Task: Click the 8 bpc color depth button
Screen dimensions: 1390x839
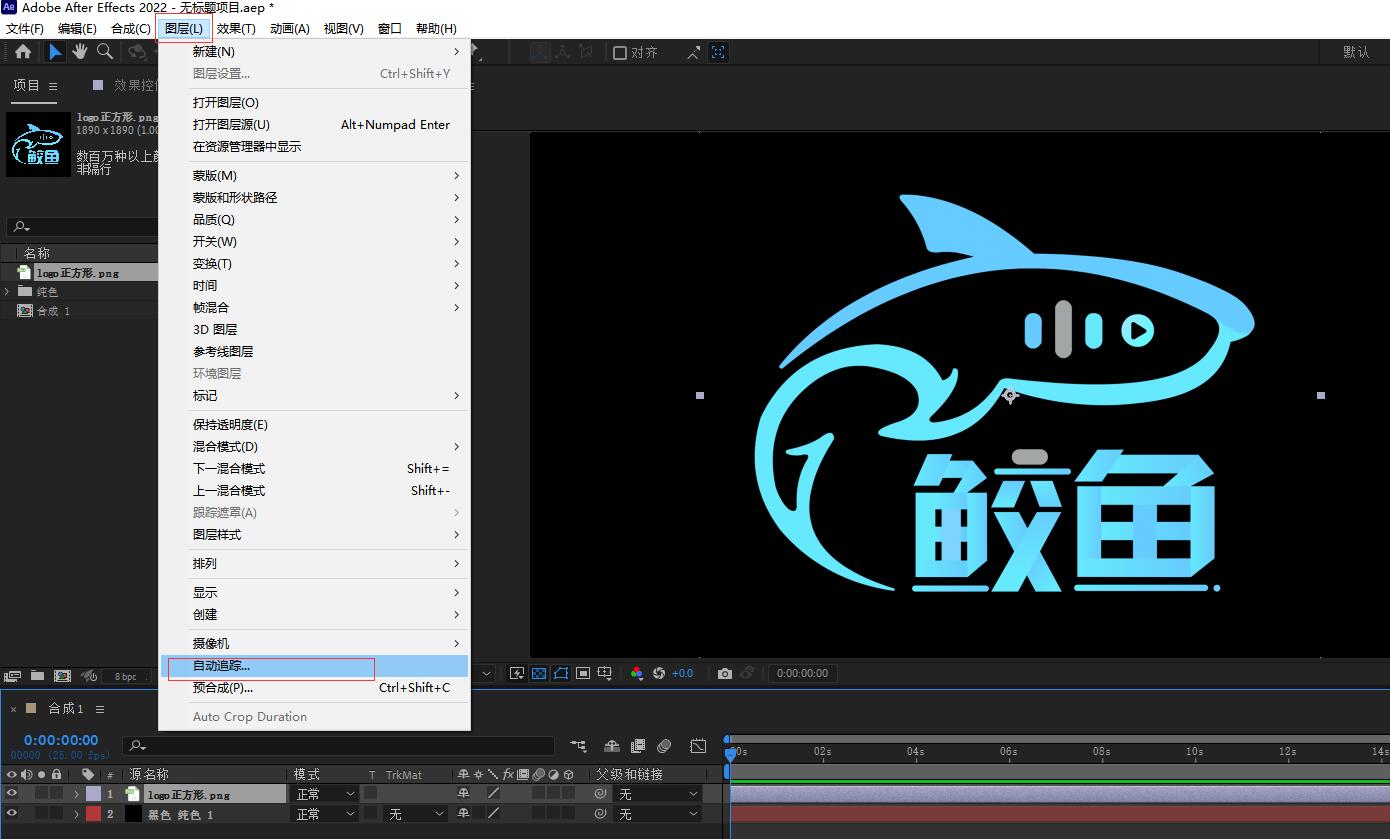Action: click(x=125, y=676)
